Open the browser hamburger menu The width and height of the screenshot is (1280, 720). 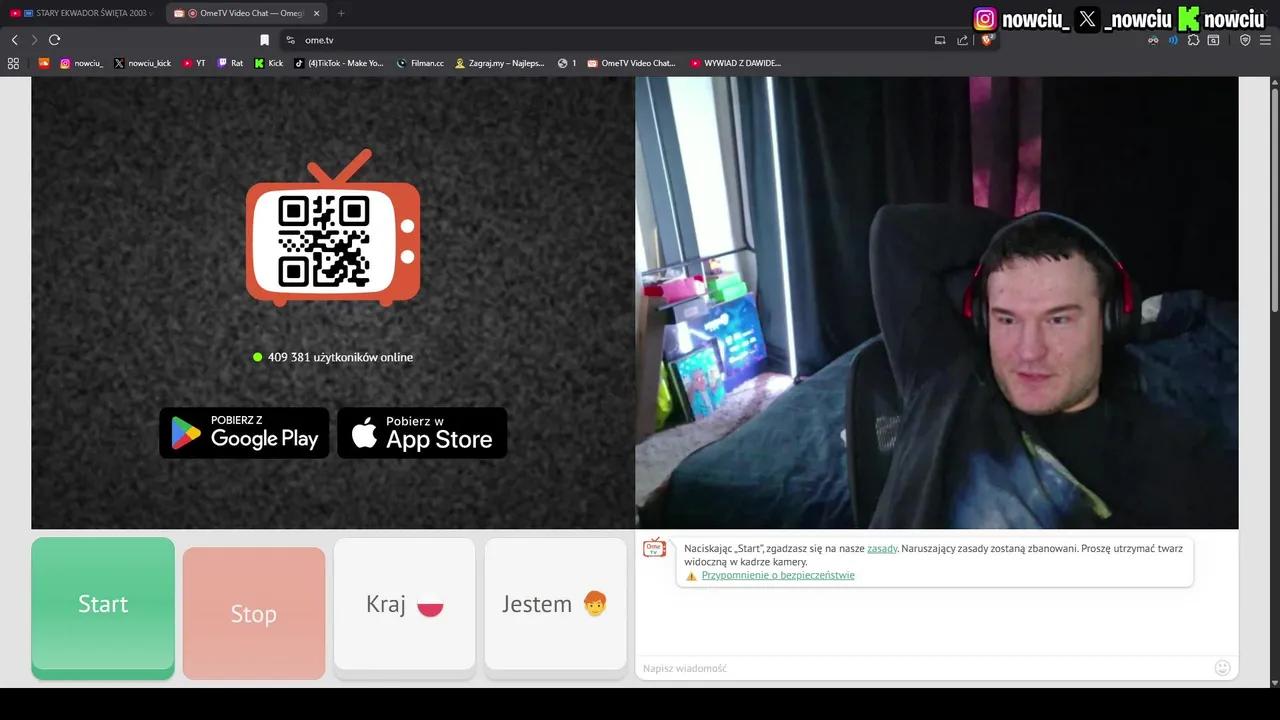[1265, 40]
